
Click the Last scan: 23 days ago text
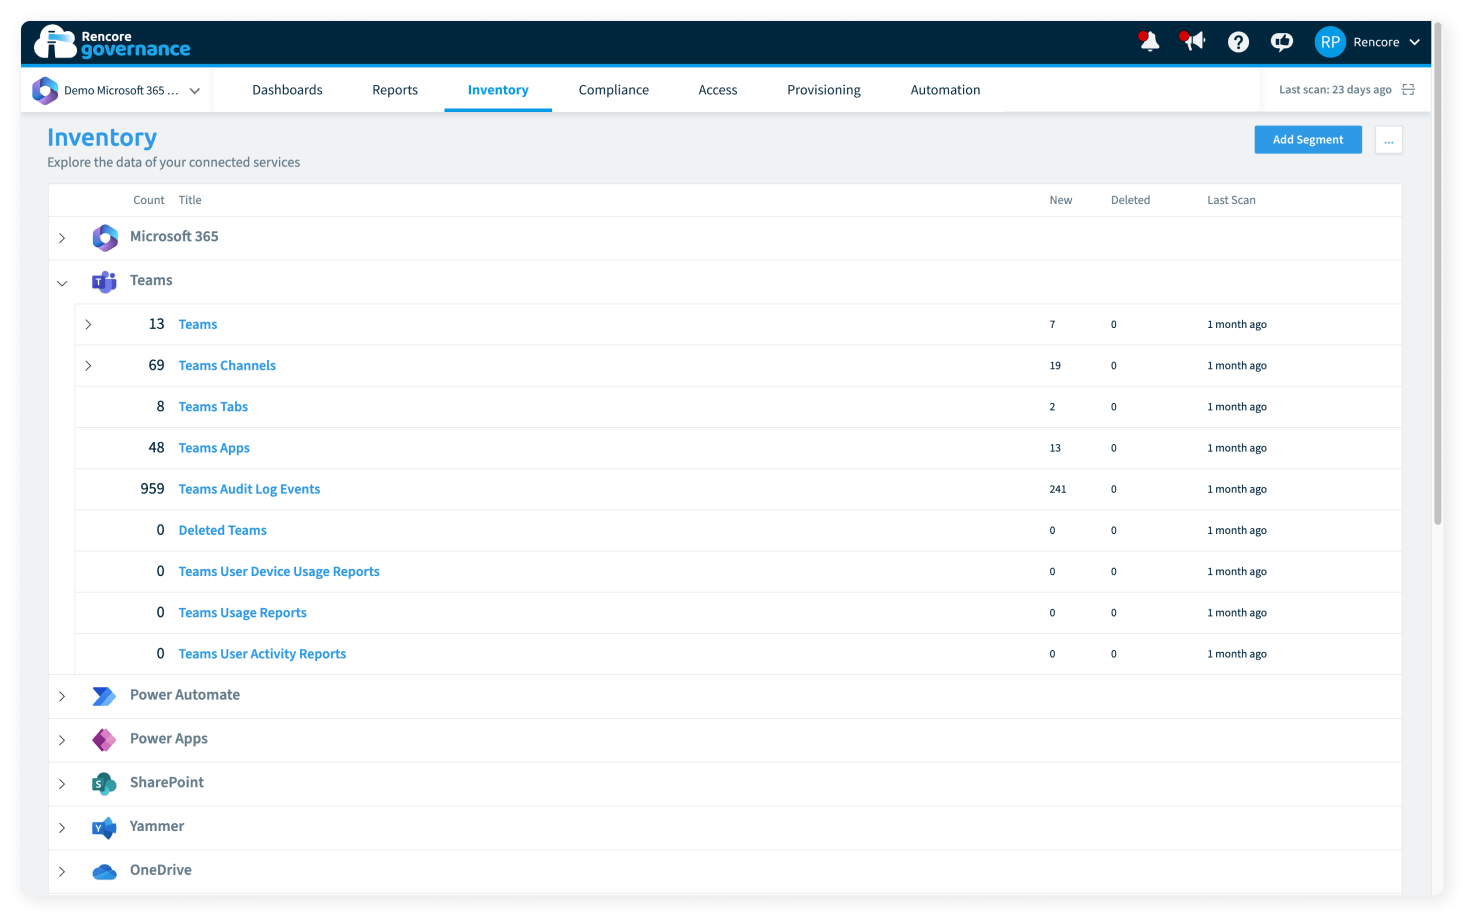point(1335,90)
